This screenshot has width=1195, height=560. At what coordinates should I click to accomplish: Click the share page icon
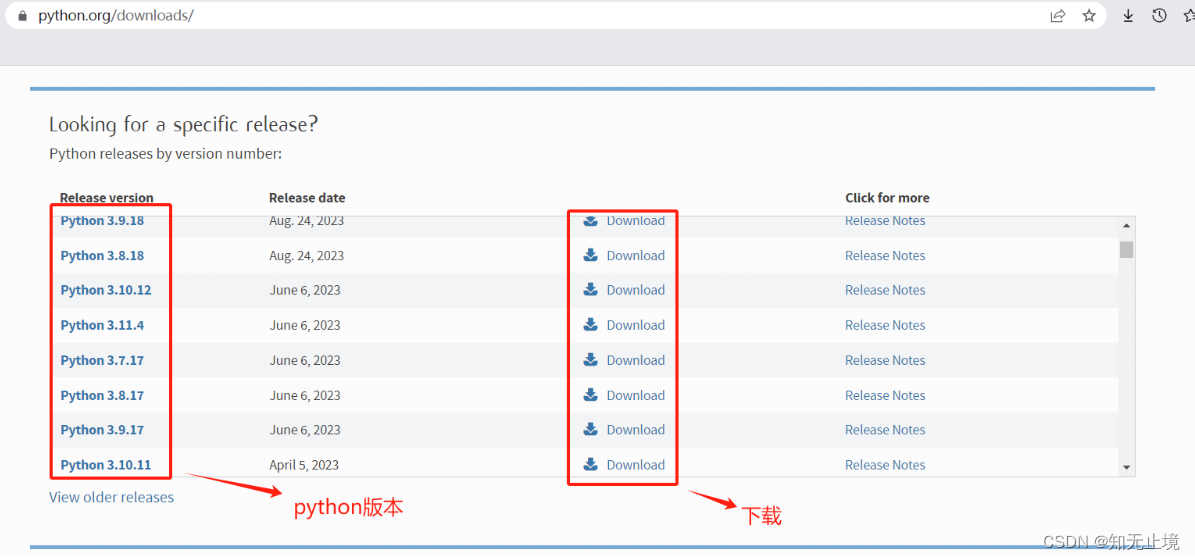[x=1058, y=15]
